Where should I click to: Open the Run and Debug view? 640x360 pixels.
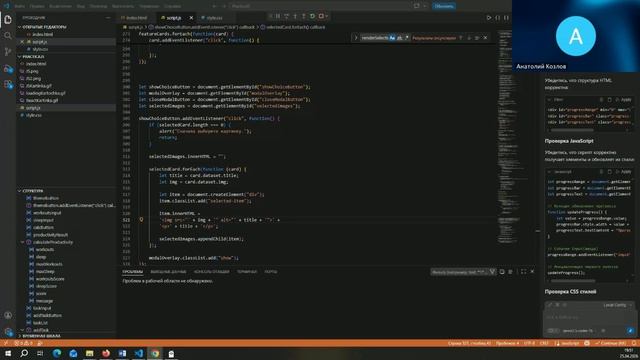coord(8,68)
